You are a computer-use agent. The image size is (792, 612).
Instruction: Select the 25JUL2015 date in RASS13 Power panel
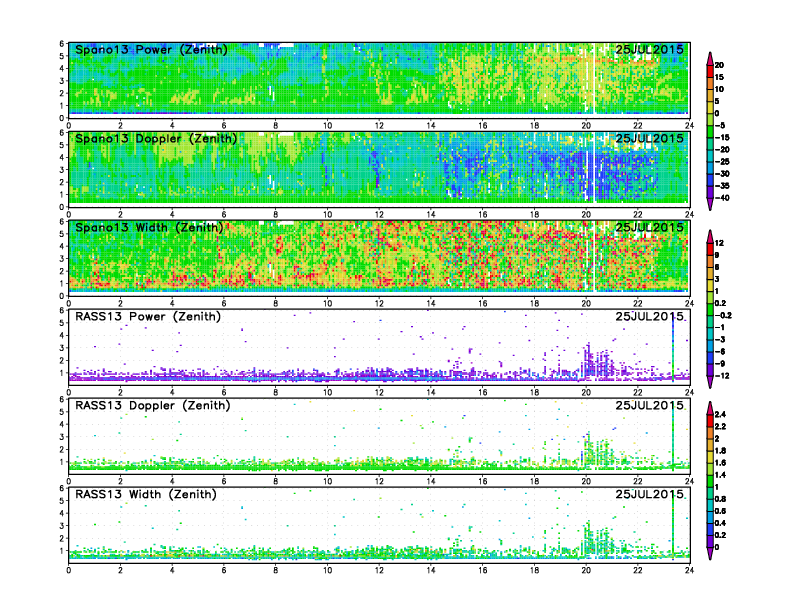click(649, 316)
